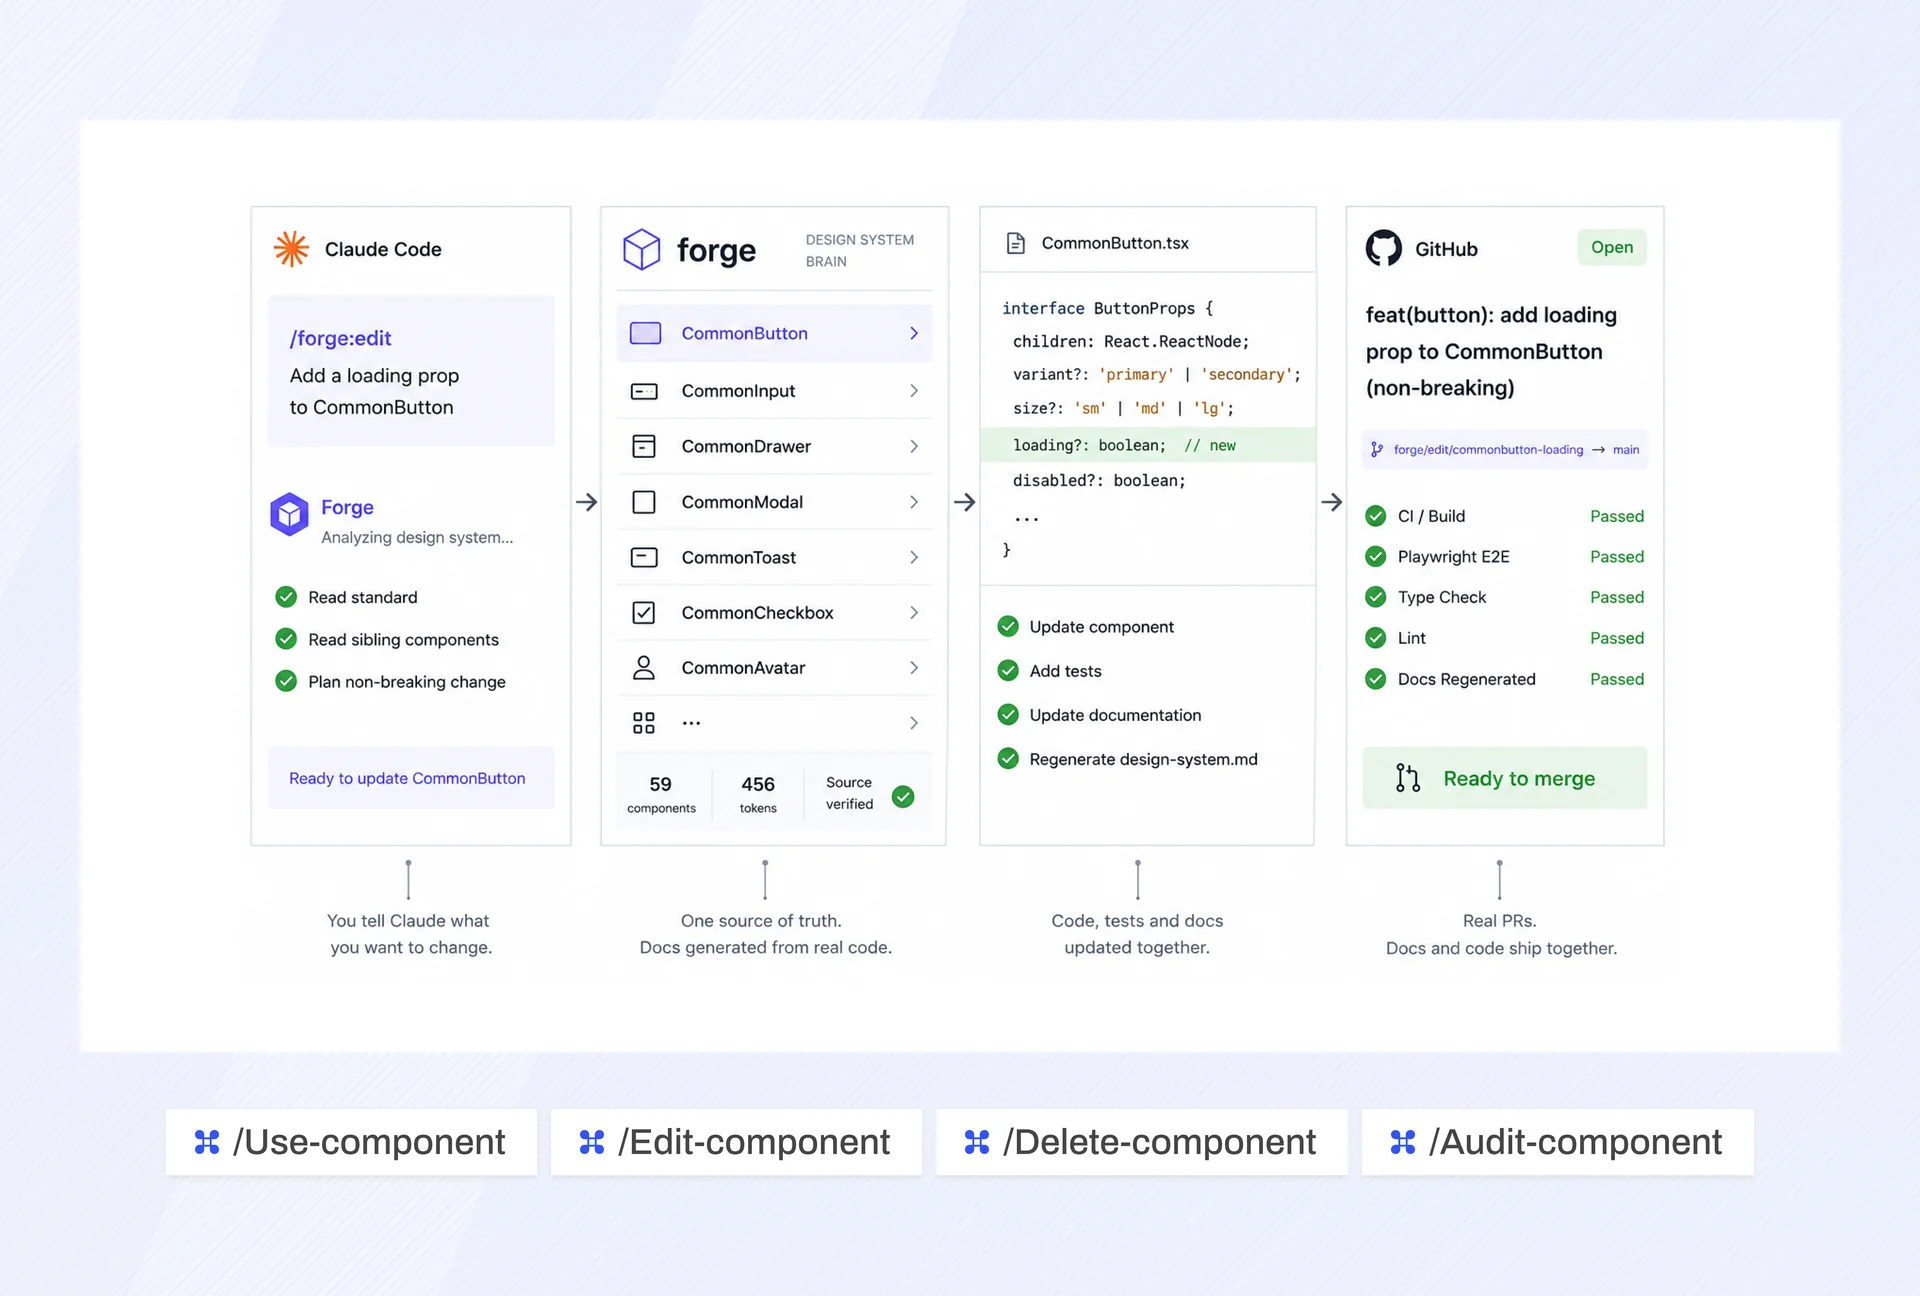Click the green Open status badge
The width and height of the screenshot is (1920, 1296).
pos(1612,247)
